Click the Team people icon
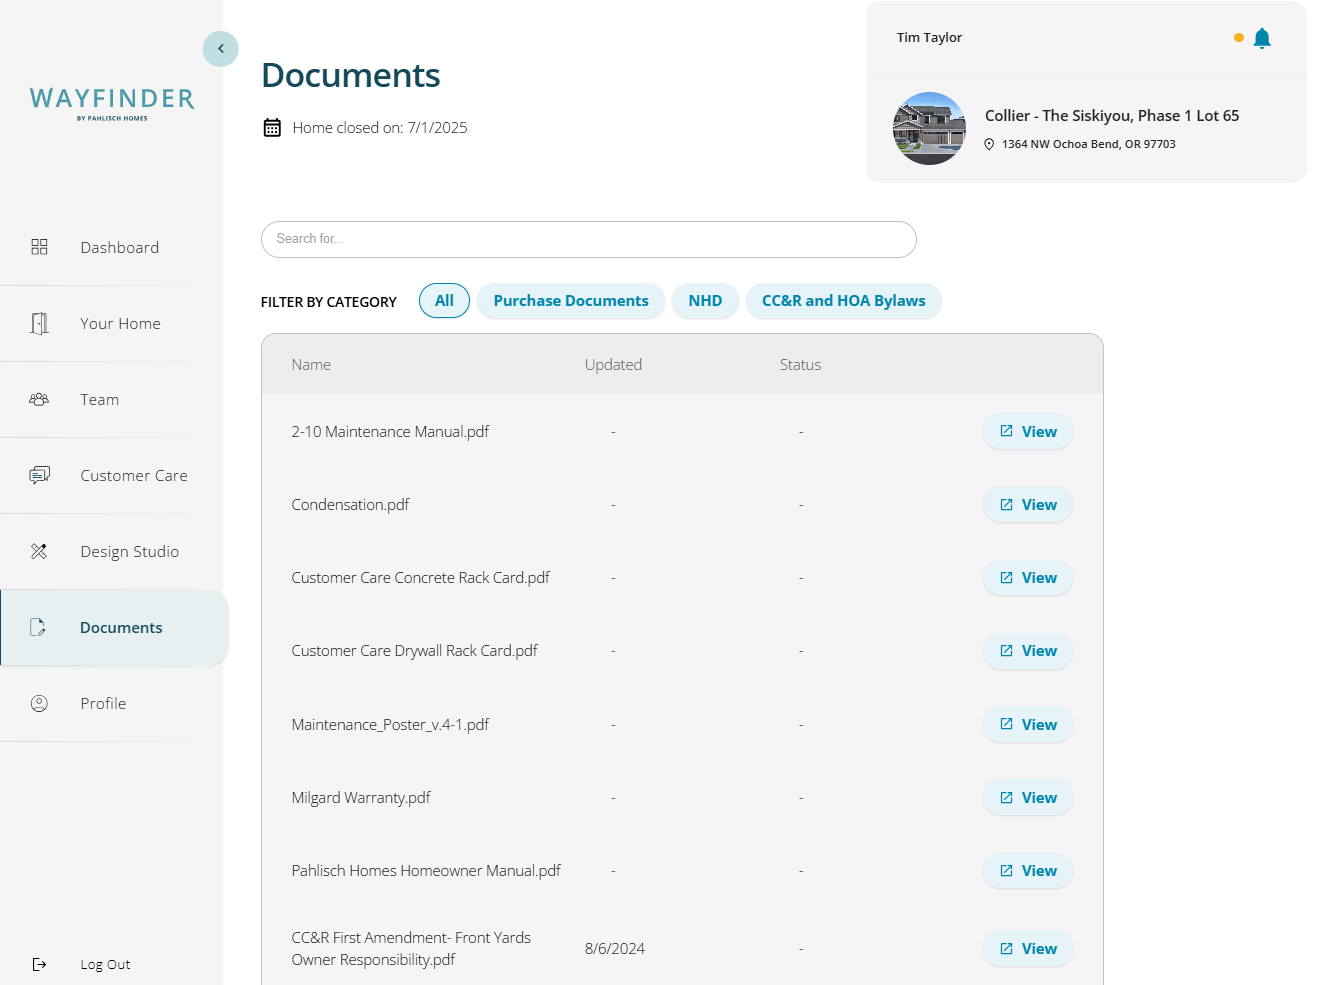 pos(39,399)
